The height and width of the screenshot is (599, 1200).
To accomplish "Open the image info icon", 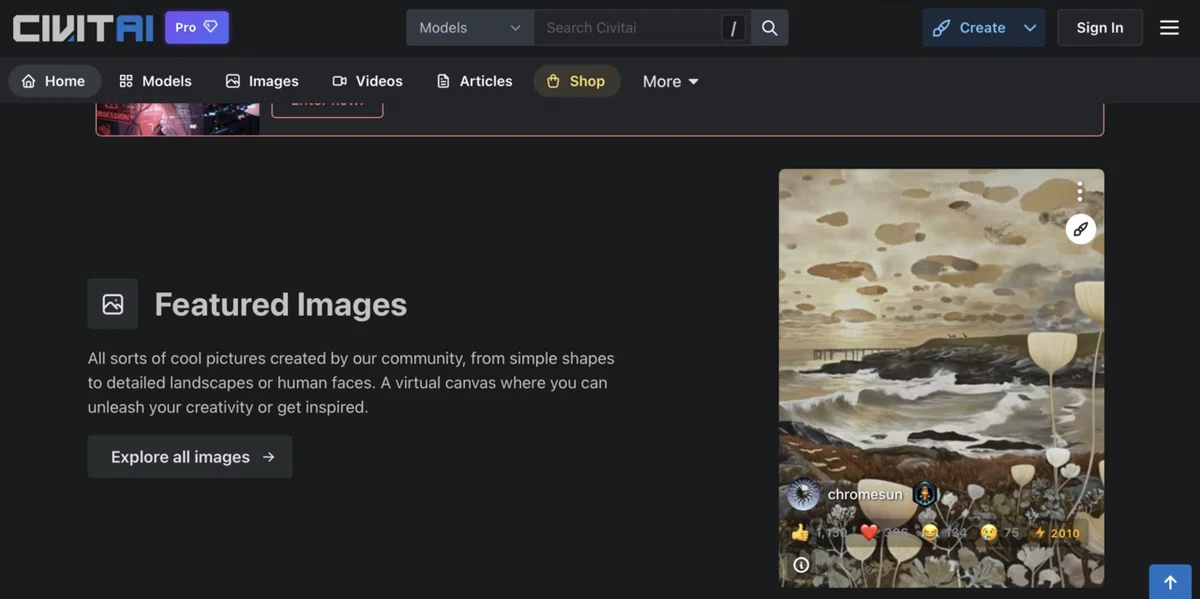I will pos(801,565).
